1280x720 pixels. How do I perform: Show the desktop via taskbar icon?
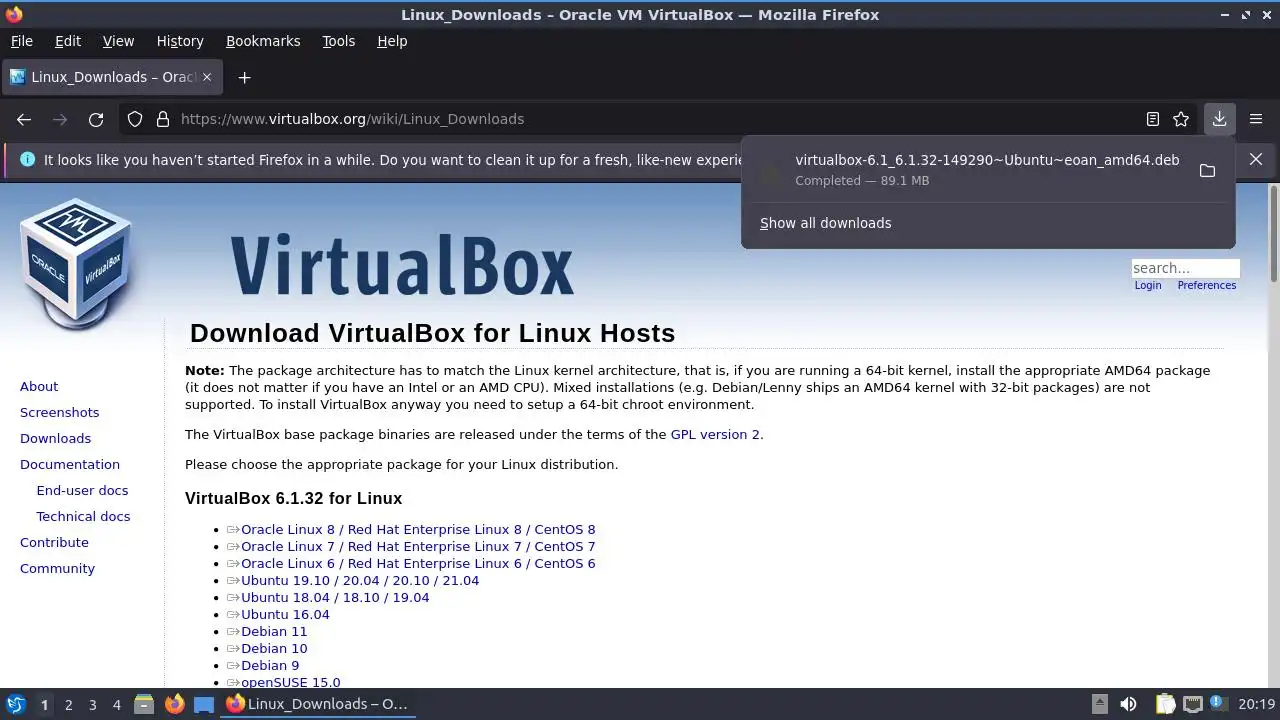click(x=204, y=704)
